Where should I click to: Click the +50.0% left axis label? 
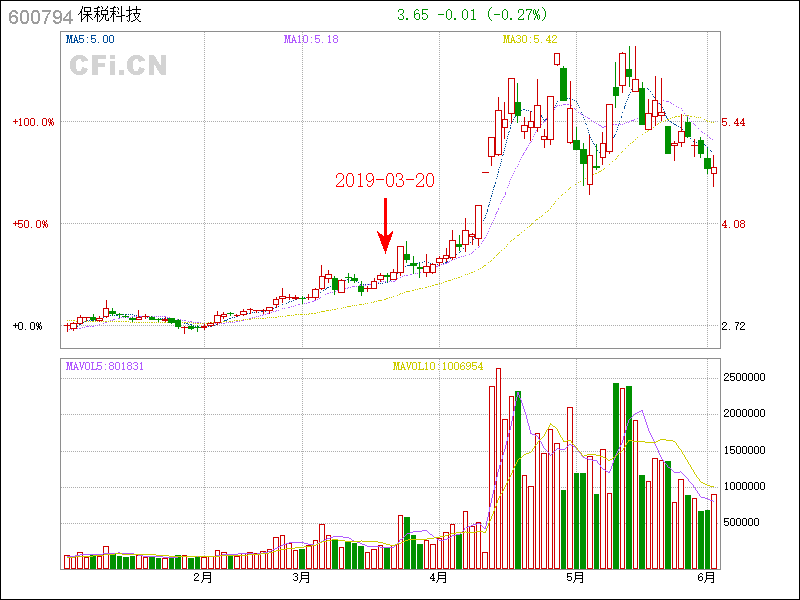(x=30, y=224)
